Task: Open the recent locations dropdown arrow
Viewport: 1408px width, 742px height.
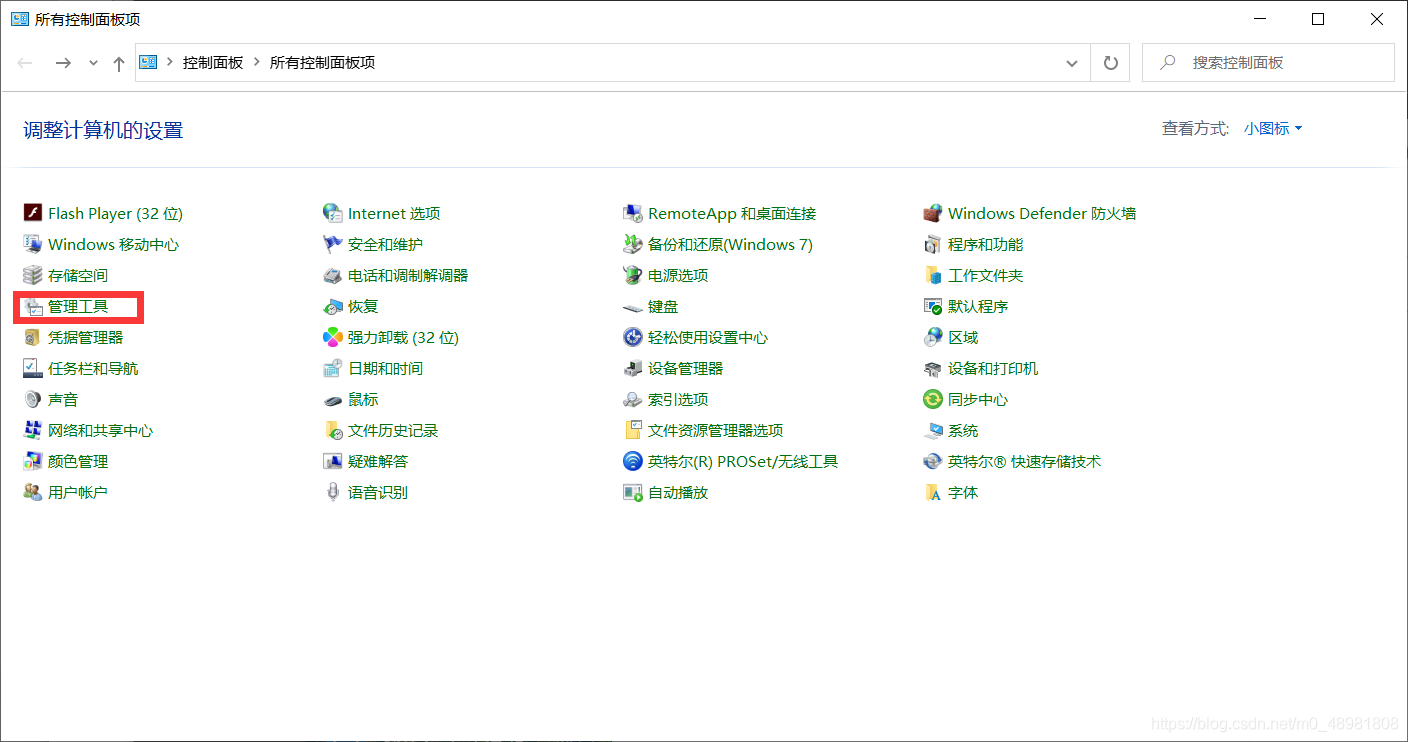Action: click(x=93, y=62)
